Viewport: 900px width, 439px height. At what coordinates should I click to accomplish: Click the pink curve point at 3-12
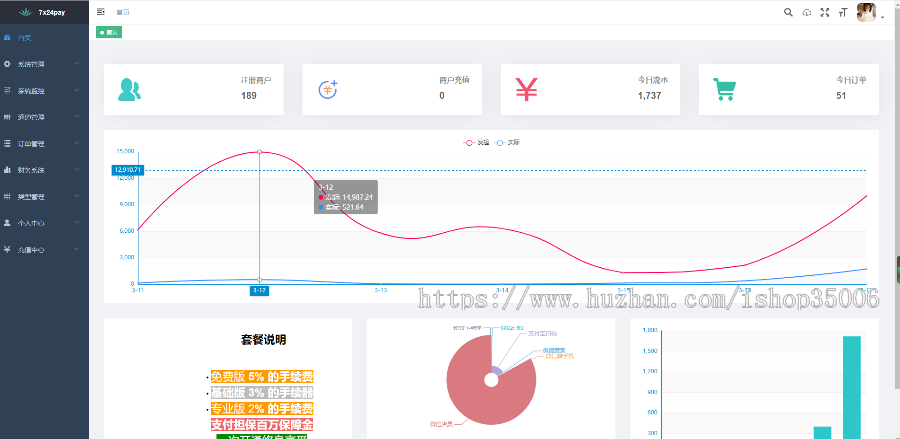click(259, 151)
